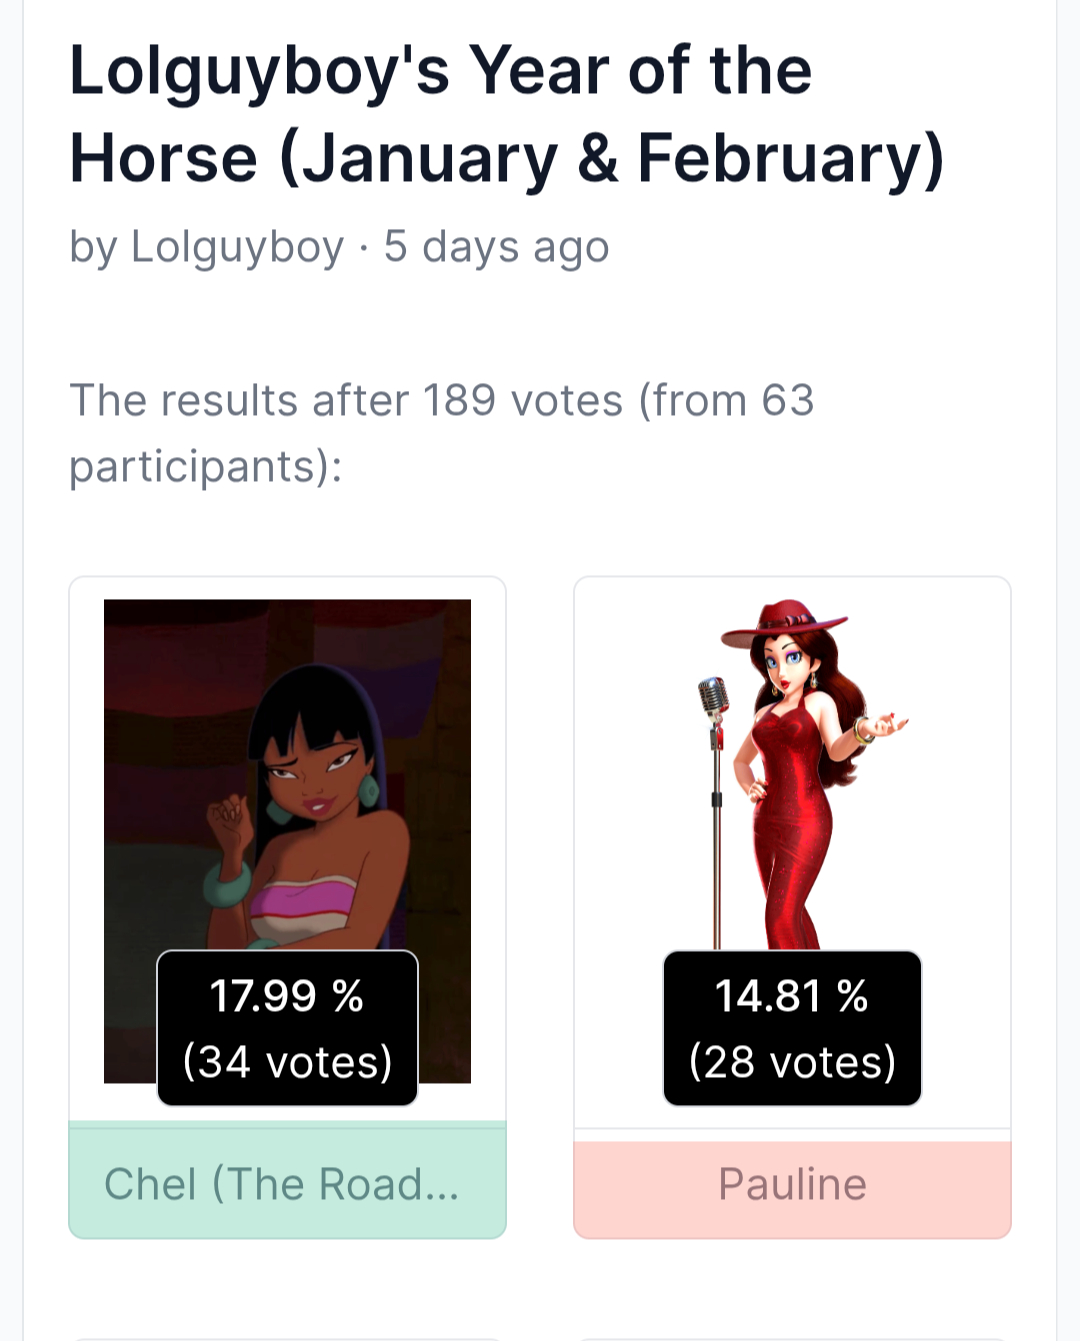Image resolution: width=1080 pixels, height=1341 pixels.
Task: Click the 17.99 % percentage badge
Action: pos(287,996)
